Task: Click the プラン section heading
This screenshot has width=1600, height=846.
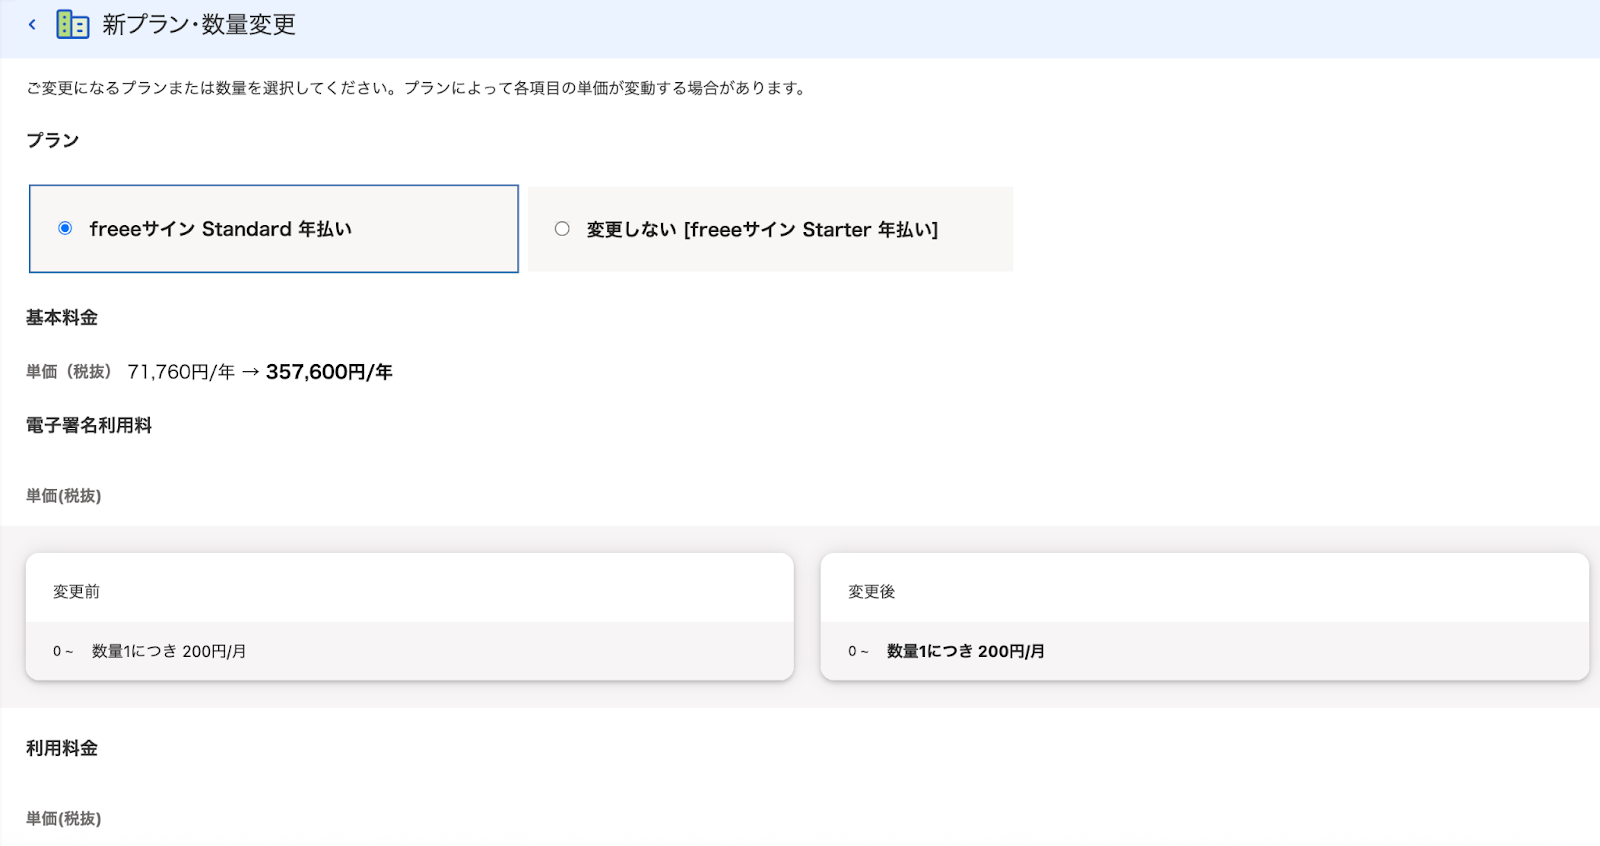Action: (x=53, y=140)
